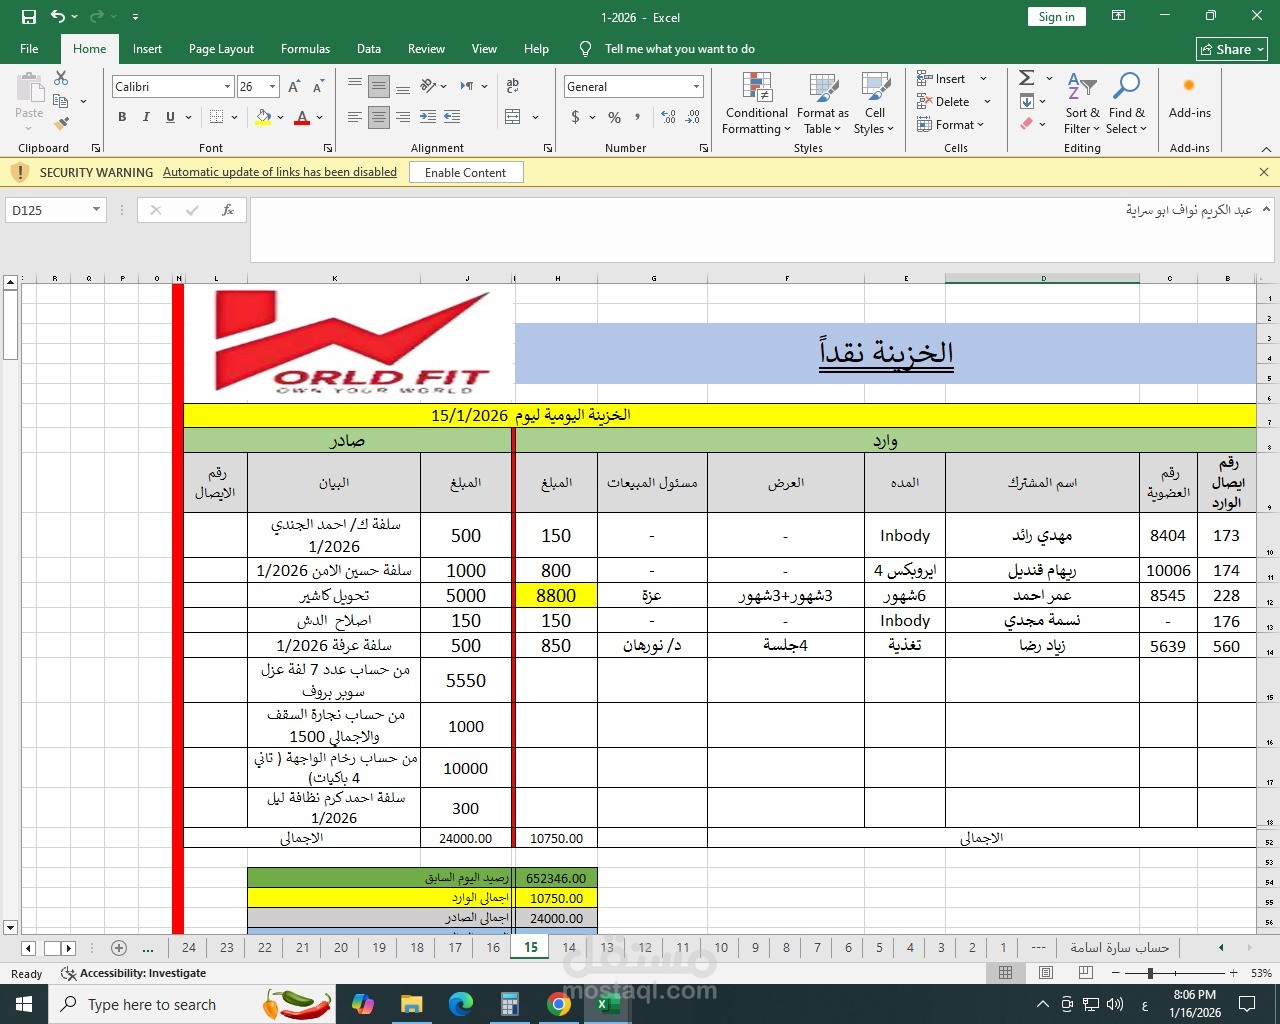Click the AutoSum sigma icon
The image size is (1280, 1024).
tap(1026, 78)
